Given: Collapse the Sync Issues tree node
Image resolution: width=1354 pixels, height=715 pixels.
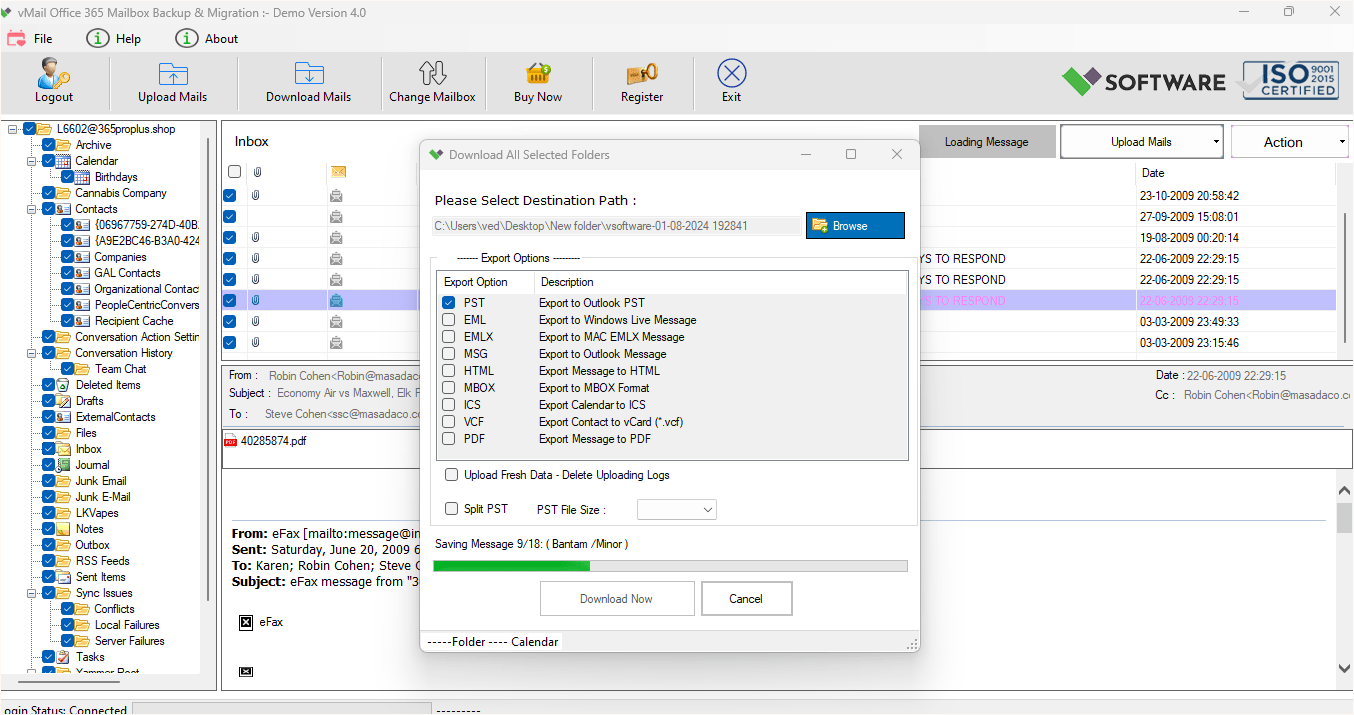Looking at the screenshot, I should coord(32,593).
